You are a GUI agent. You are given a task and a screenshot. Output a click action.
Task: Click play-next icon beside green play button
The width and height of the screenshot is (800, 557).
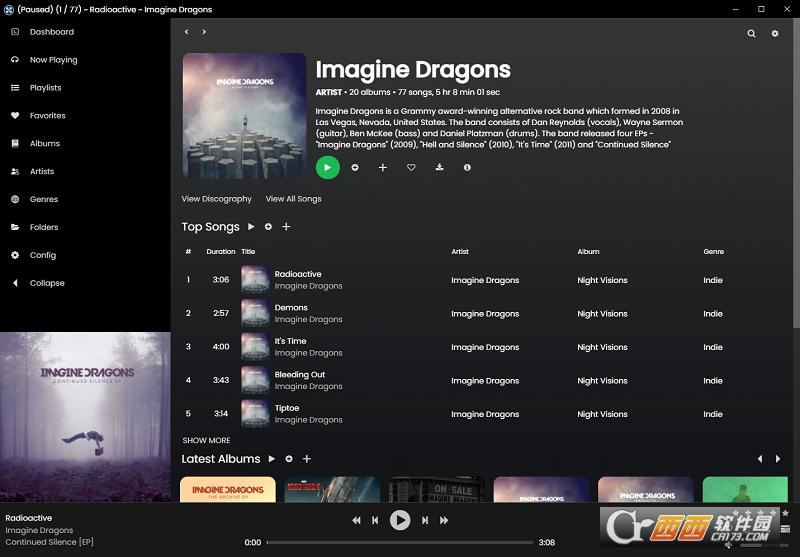tap(355, 167)
